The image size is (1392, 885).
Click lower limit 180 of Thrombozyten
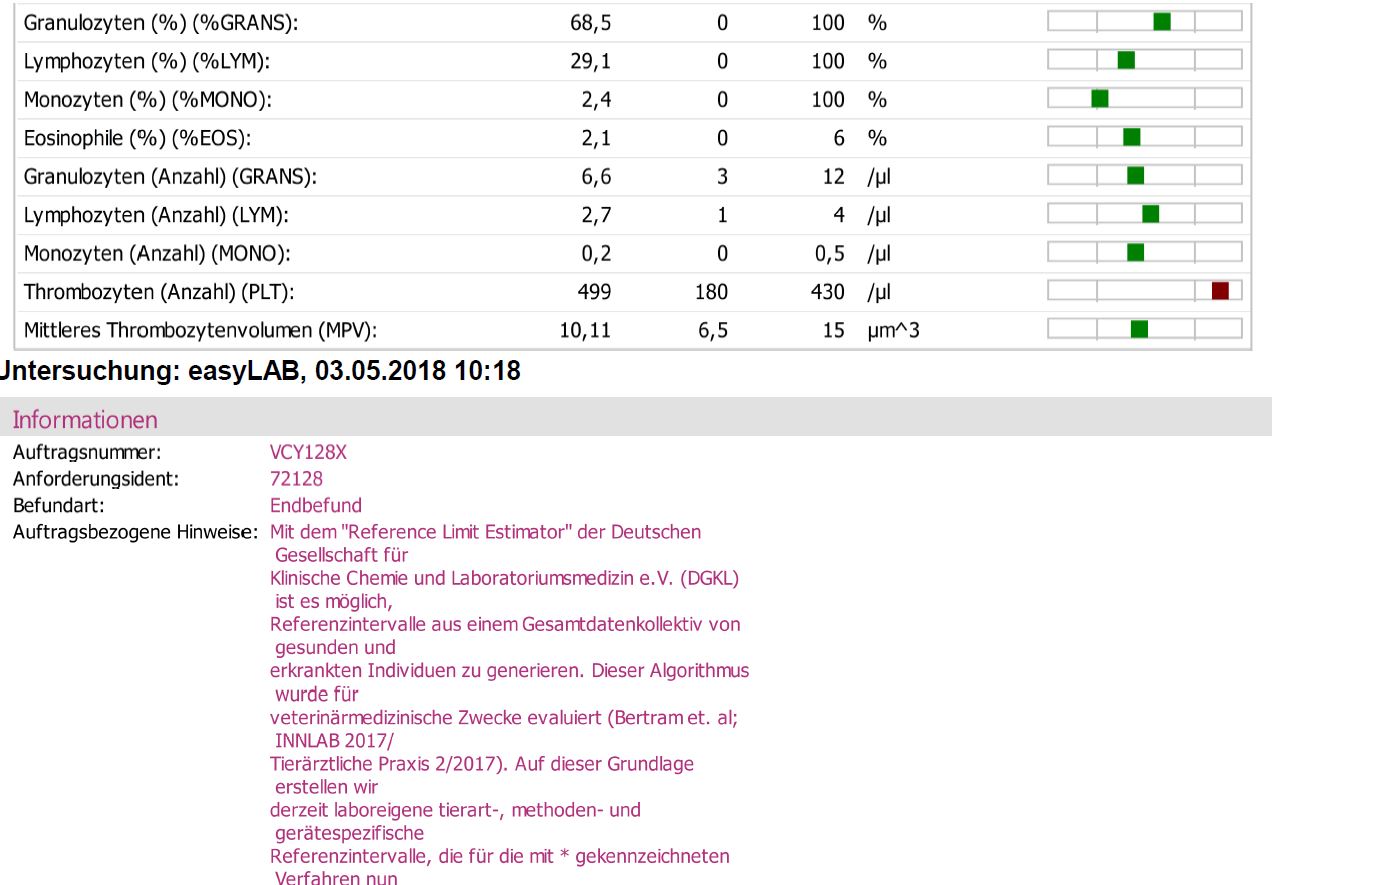(x=711, y=292)
